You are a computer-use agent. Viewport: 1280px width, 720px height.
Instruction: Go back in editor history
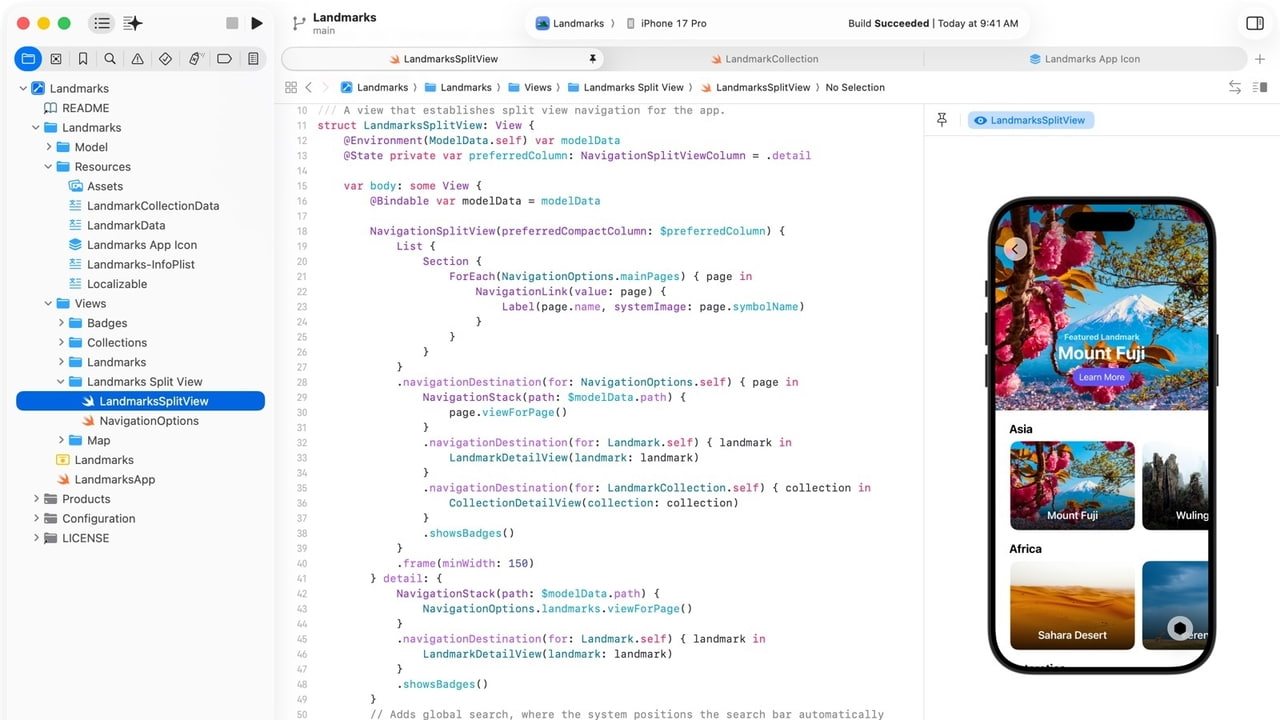(x=309, y=87)
